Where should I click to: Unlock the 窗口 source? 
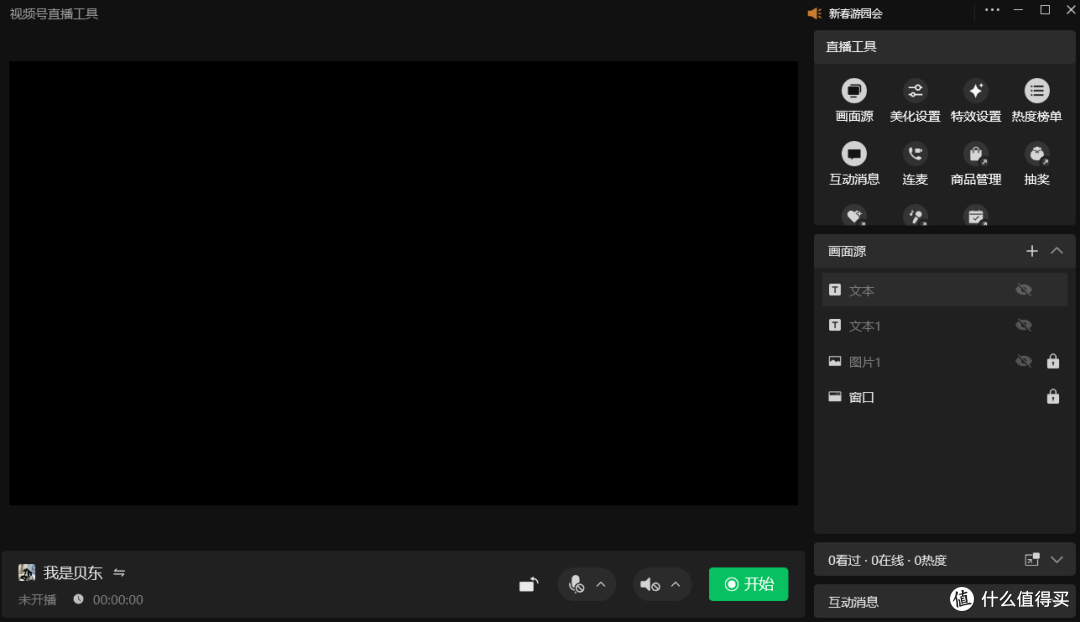1052,396
